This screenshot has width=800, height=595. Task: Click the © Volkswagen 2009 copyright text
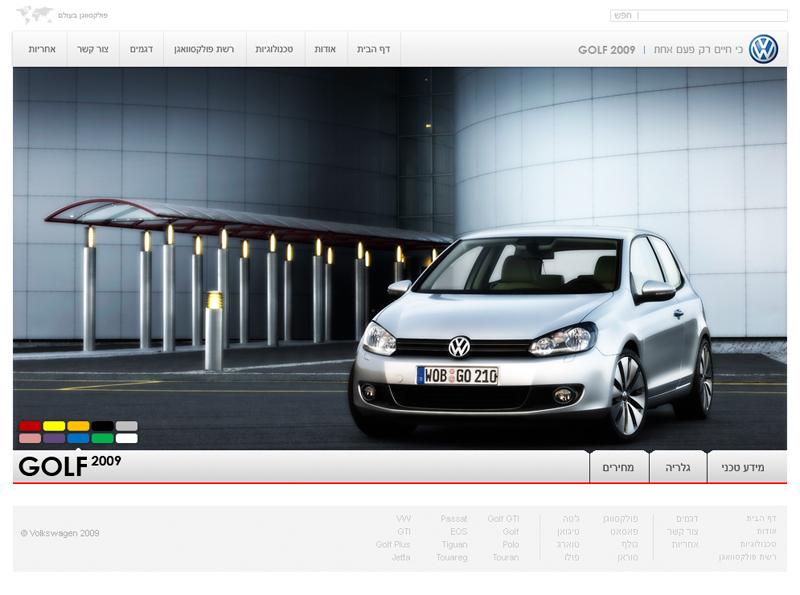60,533
